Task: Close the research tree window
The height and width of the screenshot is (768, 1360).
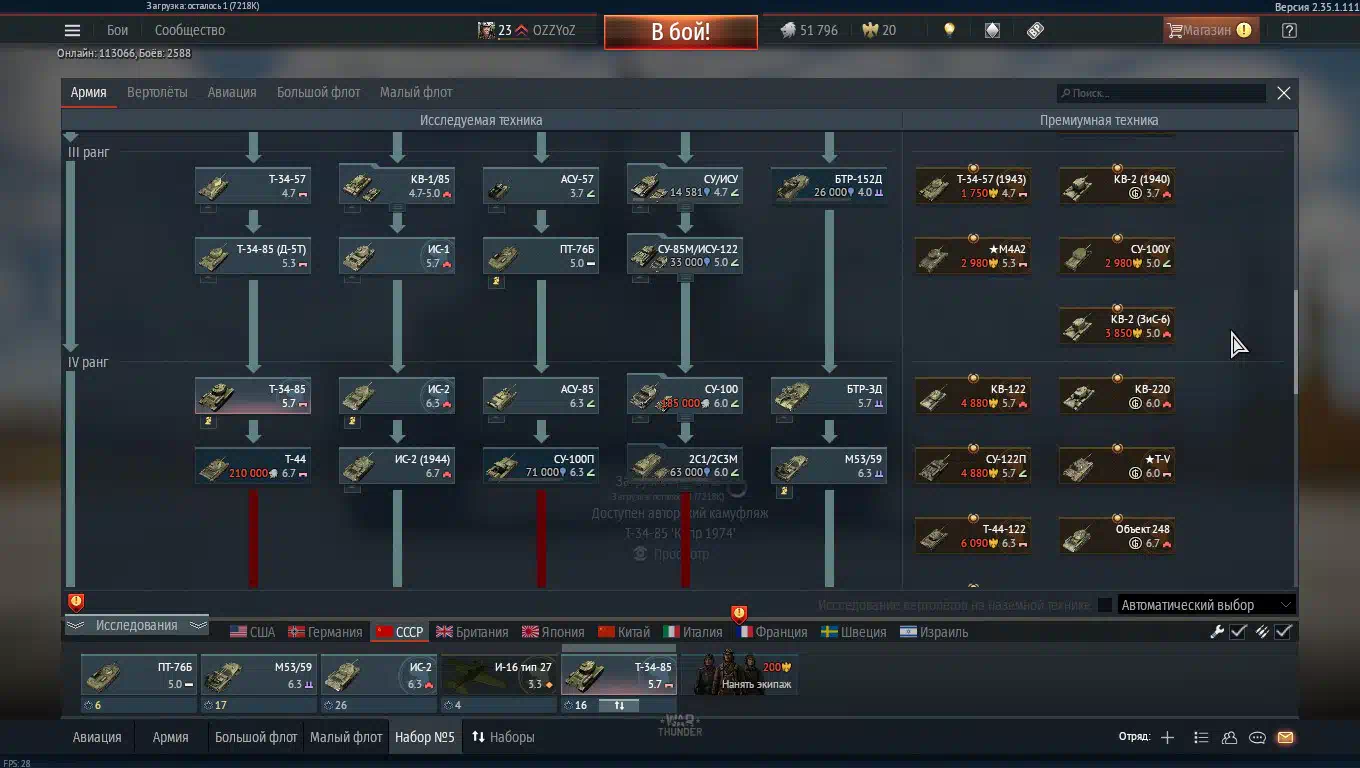Action: coord(1284,93)
